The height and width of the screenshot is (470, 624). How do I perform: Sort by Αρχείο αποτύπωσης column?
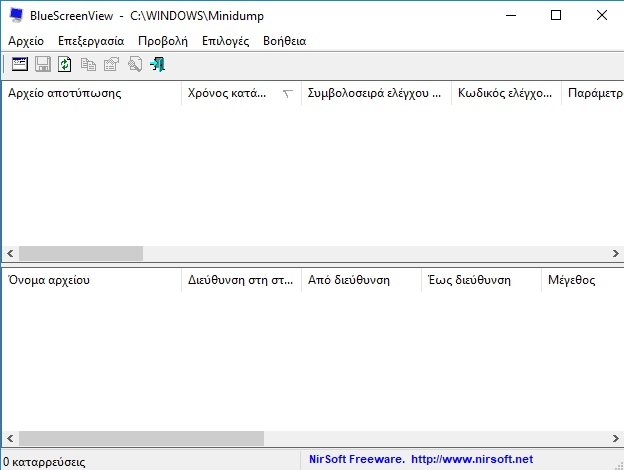(92, 93)
